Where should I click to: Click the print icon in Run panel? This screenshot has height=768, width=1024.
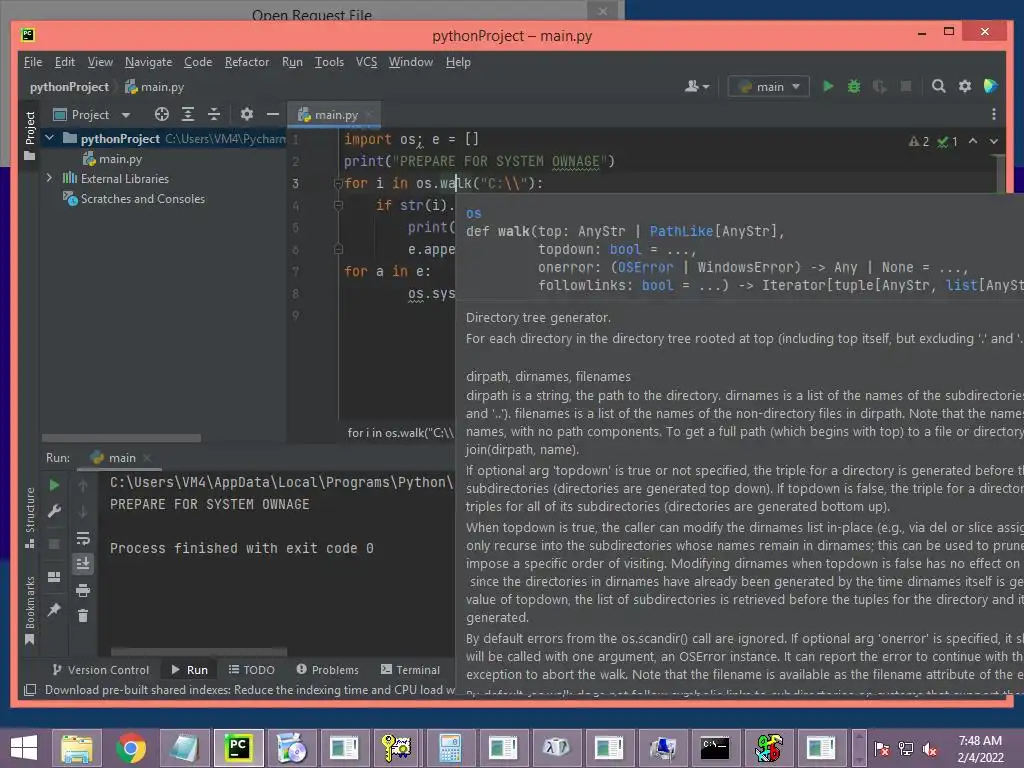pos(83,590)
